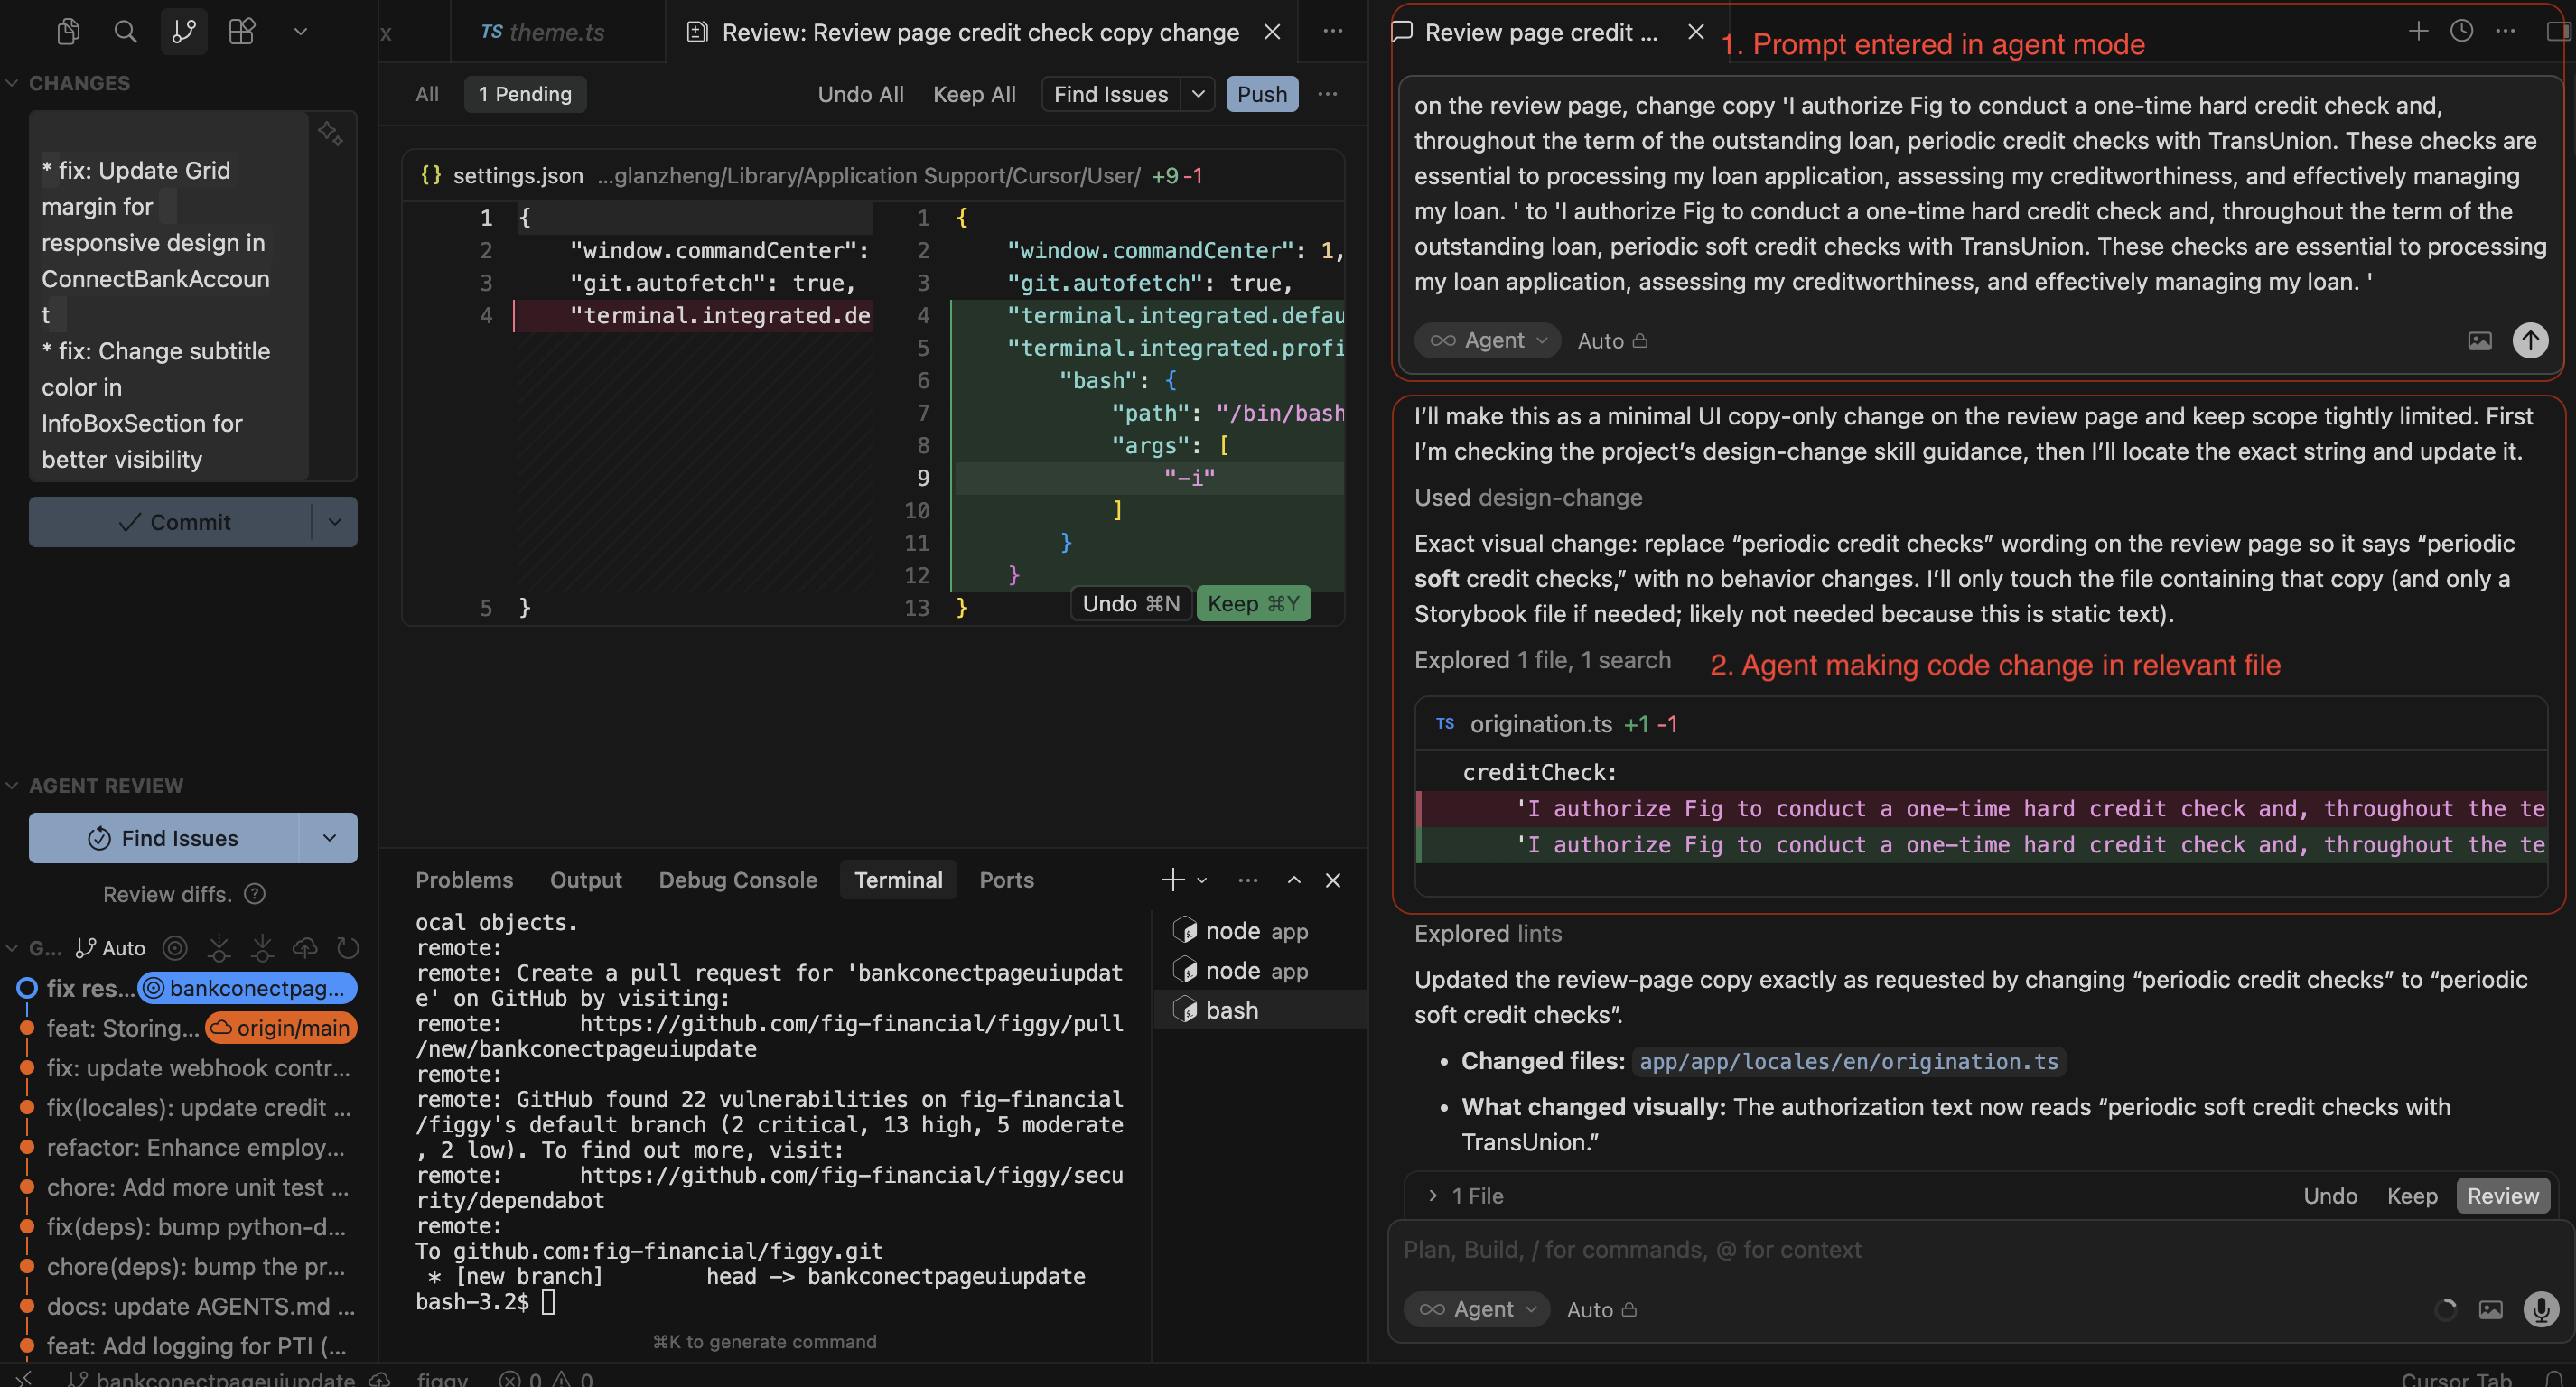The width and height of the screenshot is (2576, 1387).
Task: Select the bash terminal entry
Action: click(1261, 1010)
